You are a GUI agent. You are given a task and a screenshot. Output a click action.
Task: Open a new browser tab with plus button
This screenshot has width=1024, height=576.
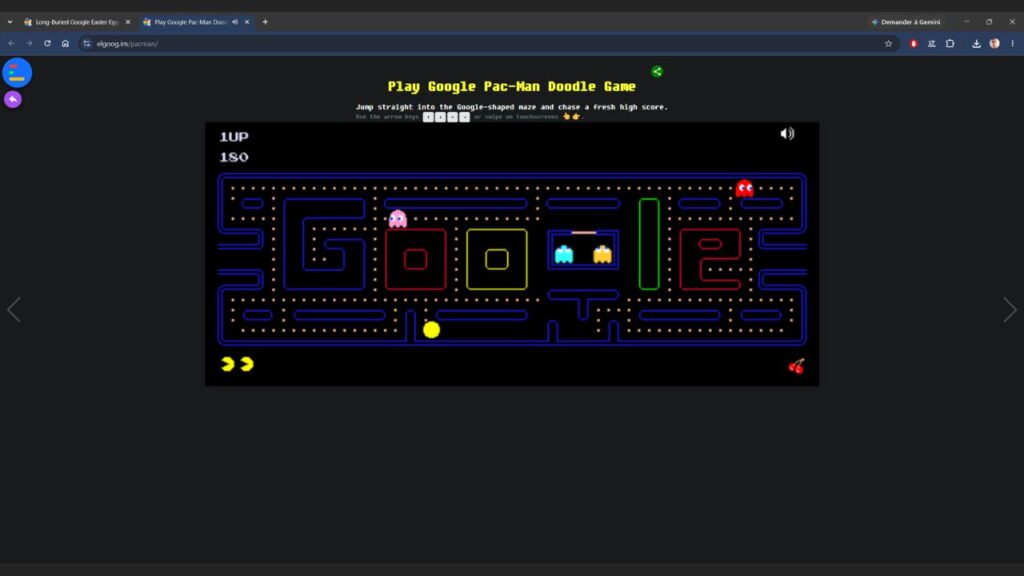(x=265, y=22)
